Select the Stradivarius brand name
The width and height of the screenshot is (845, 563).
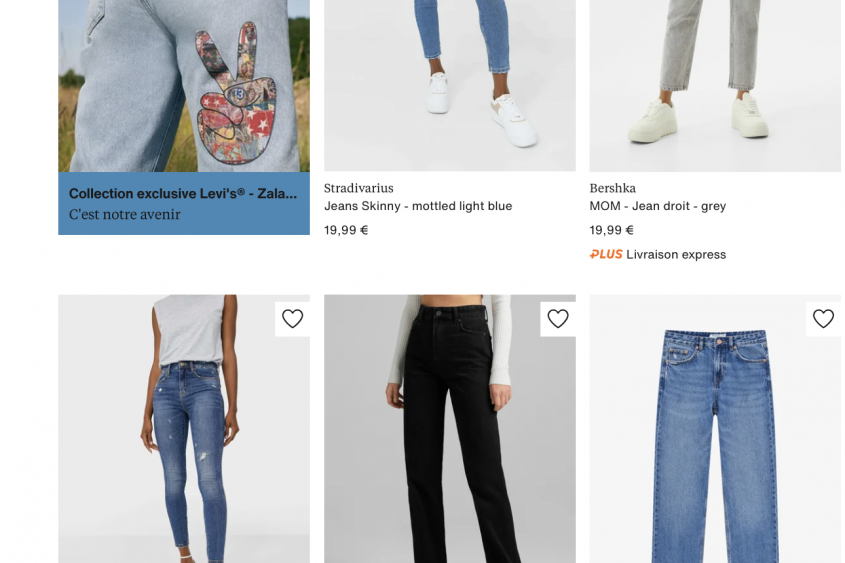pyautogui.click(x=358, y=188)
